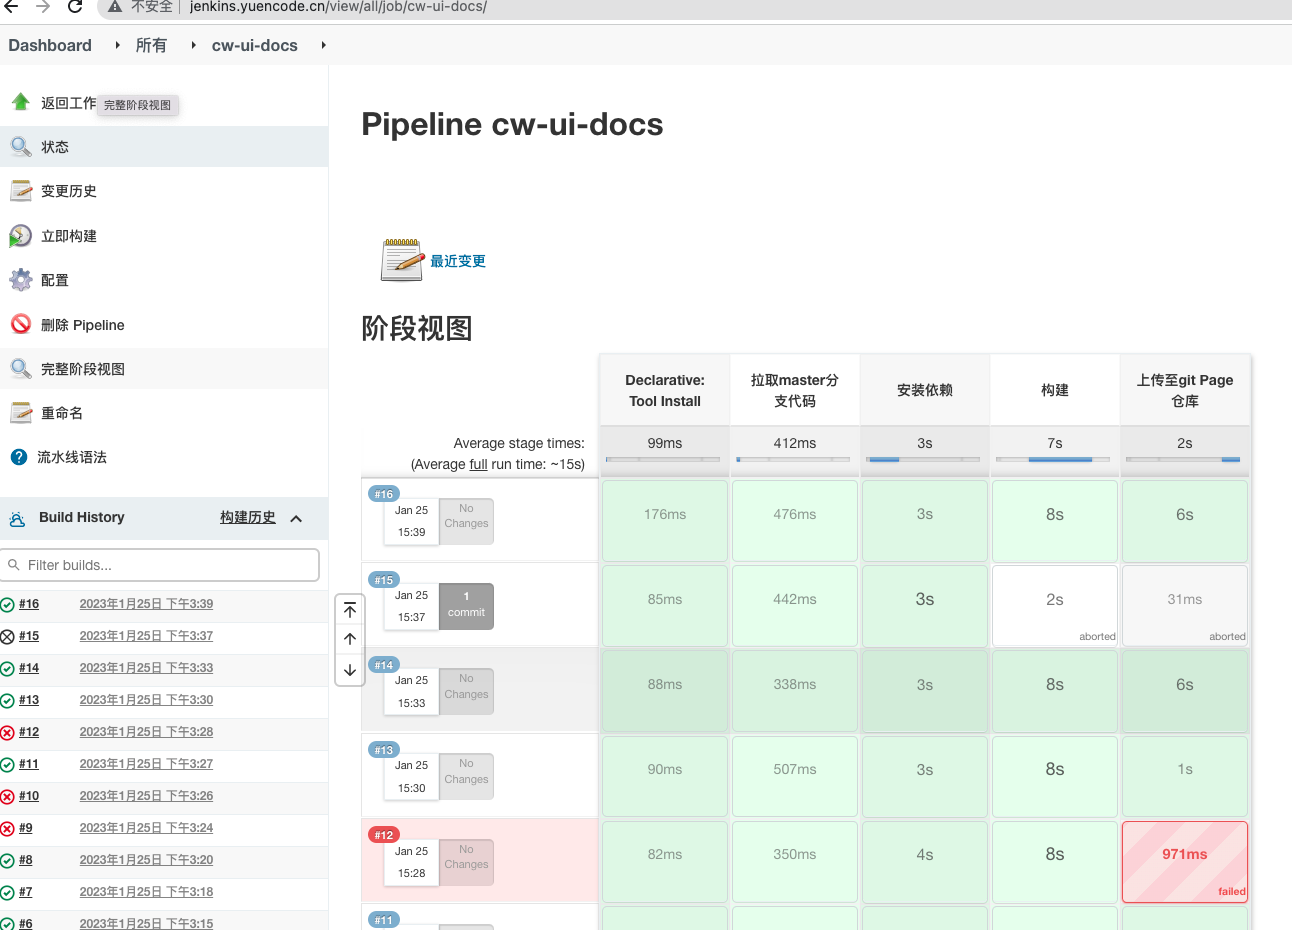Click the aborted status icon of build #15
Viewport: 1292px width, 930px height.
(7, 637)
